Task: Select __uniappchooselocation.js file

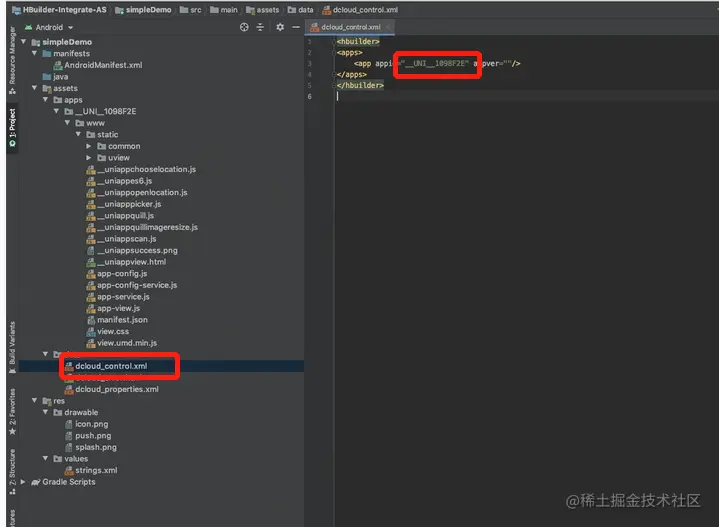Action: click(x=141, y=169)
